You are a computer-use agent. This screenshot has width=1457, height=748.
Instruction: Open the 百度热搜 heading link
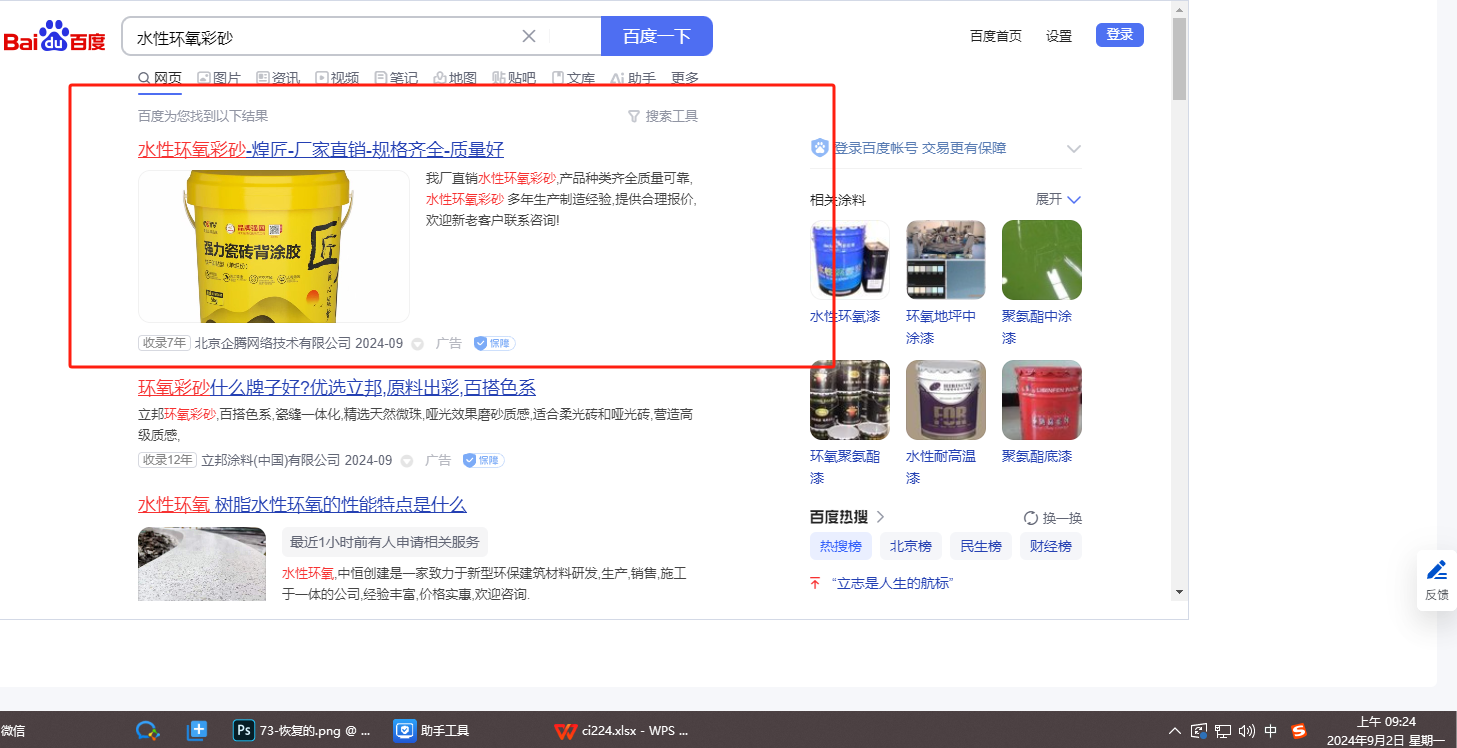847,517
